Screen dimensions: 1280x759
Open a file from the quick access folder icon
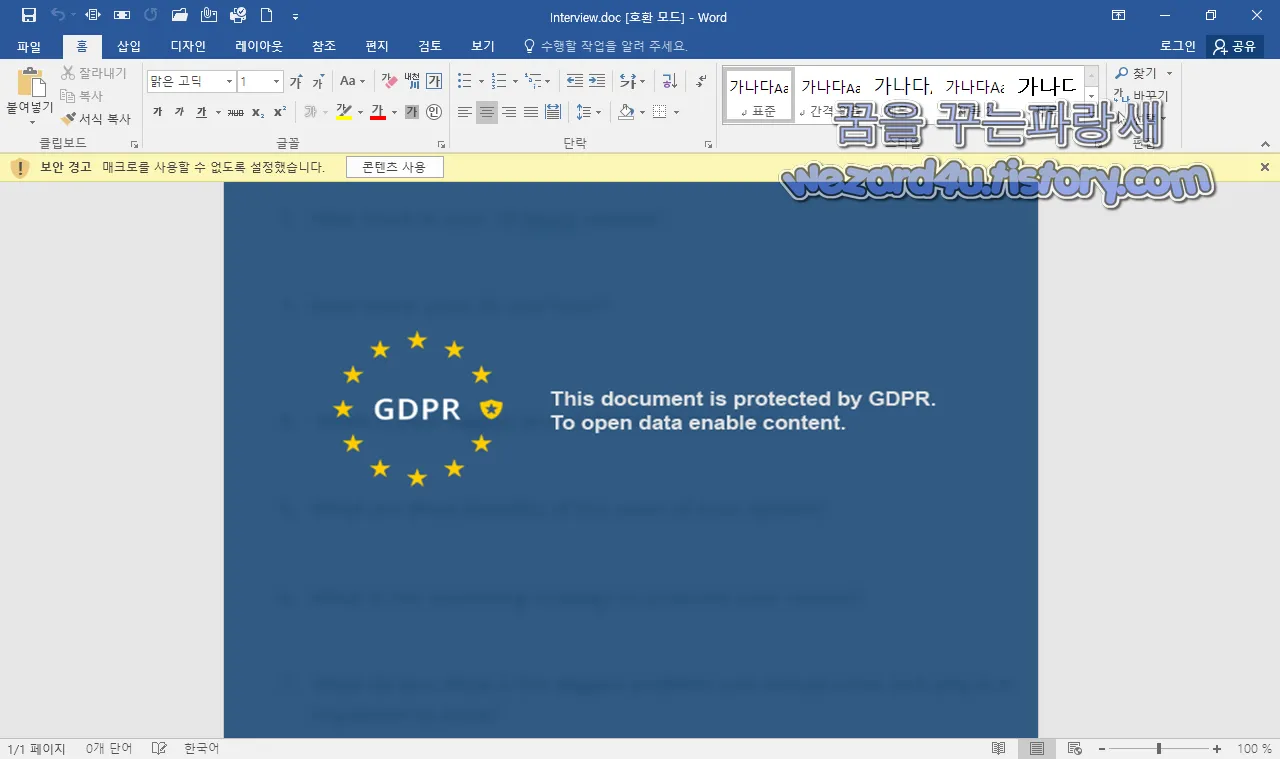coord(180,15)
